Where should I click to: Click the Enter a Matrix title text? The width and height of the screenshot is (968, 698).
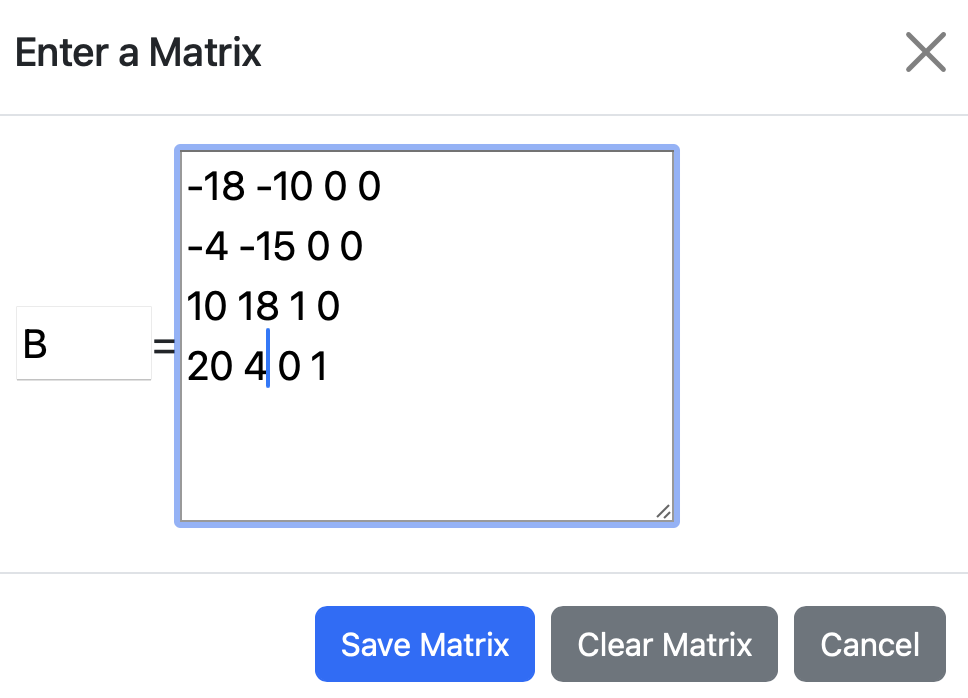[x=139, y=52]
